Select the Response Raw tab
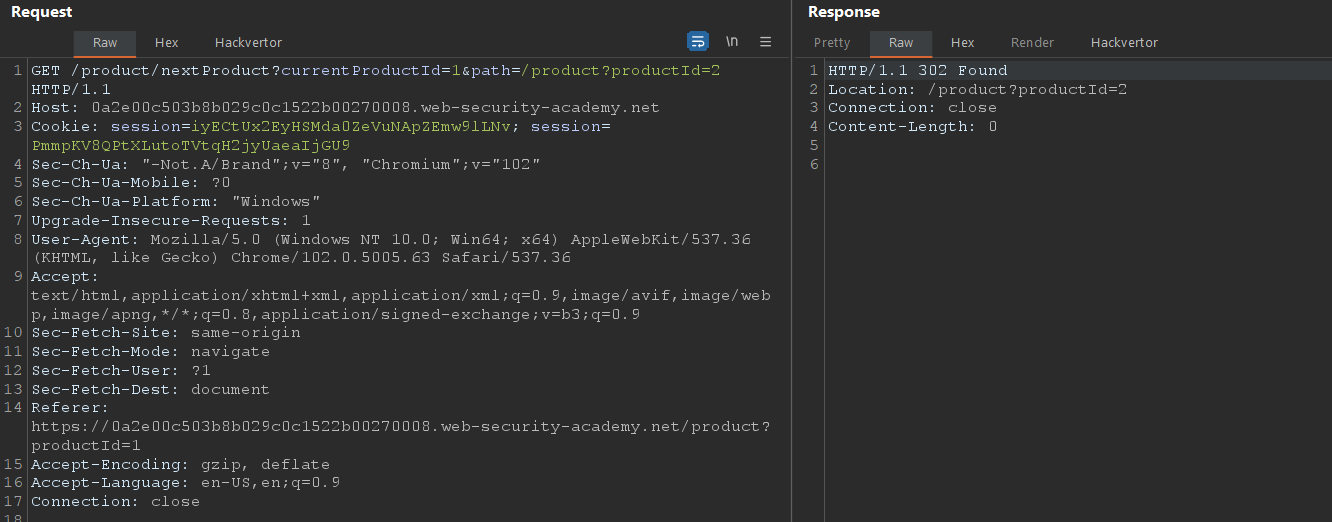Image resolution: width=1332 pixels, height=522 pixels. (901, 43)
